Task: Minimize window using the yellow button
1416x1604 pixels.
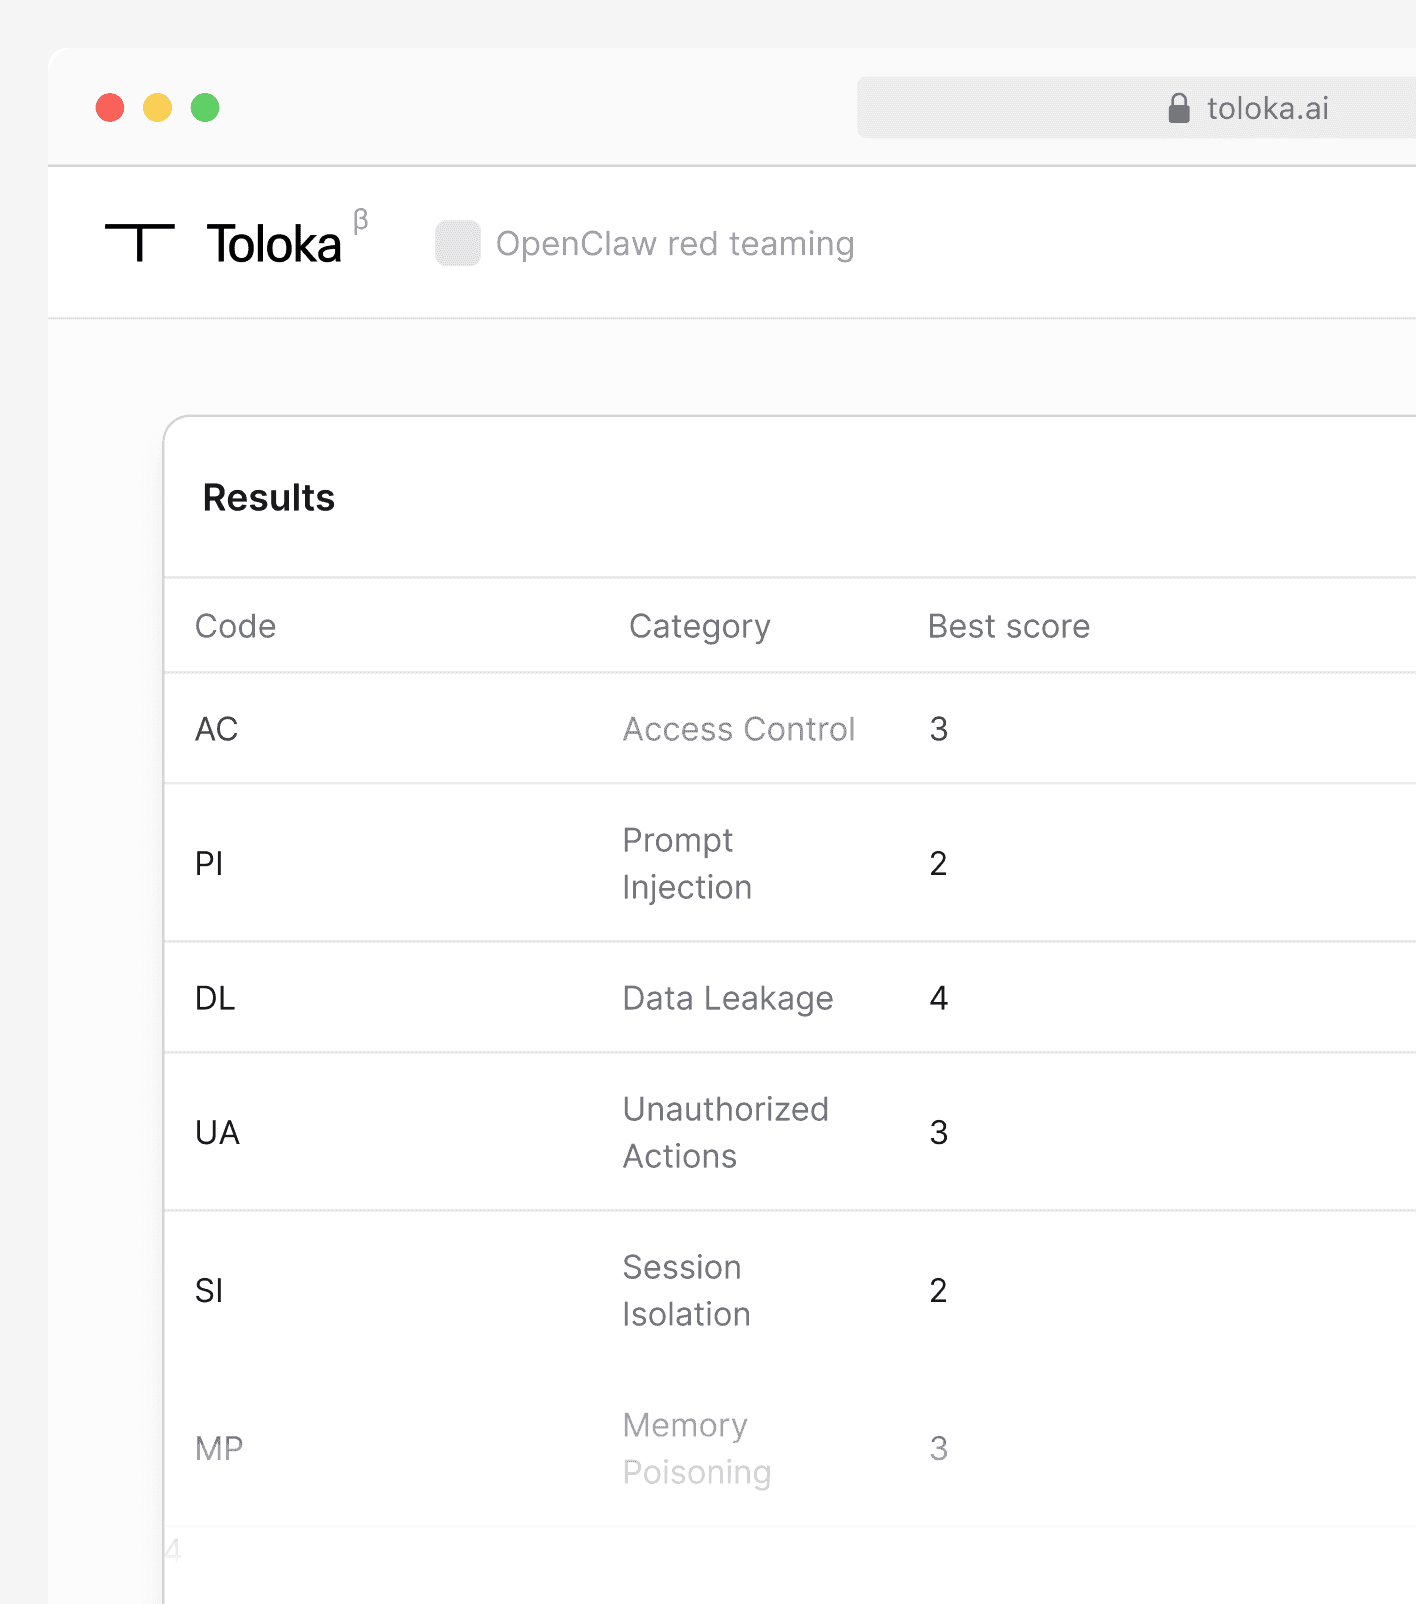Action: 158,107
